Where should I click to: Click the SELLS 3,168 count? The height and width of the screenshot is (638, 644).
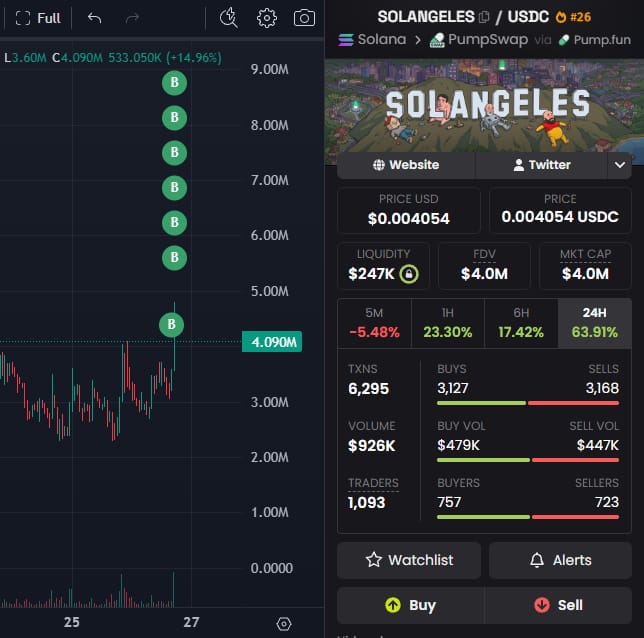(x=602, y=388)
